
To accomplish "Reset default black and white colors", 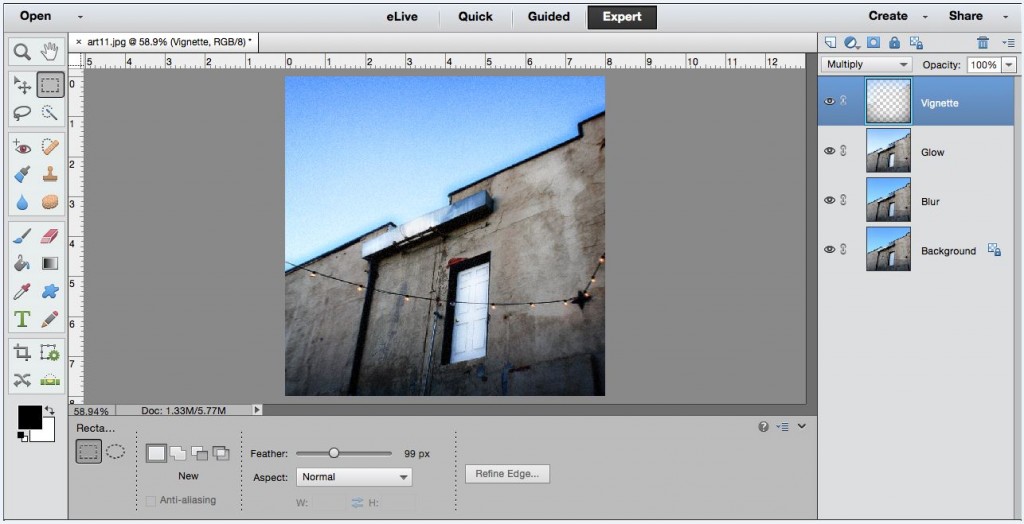I will [22, 436].
